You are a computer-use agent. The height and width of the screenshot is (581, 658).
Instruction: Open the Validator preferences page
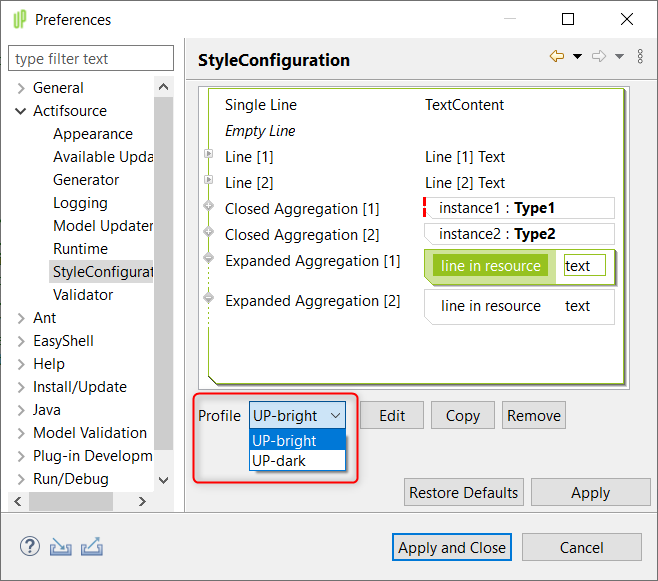pyautogui.click(x=83, y=295)
